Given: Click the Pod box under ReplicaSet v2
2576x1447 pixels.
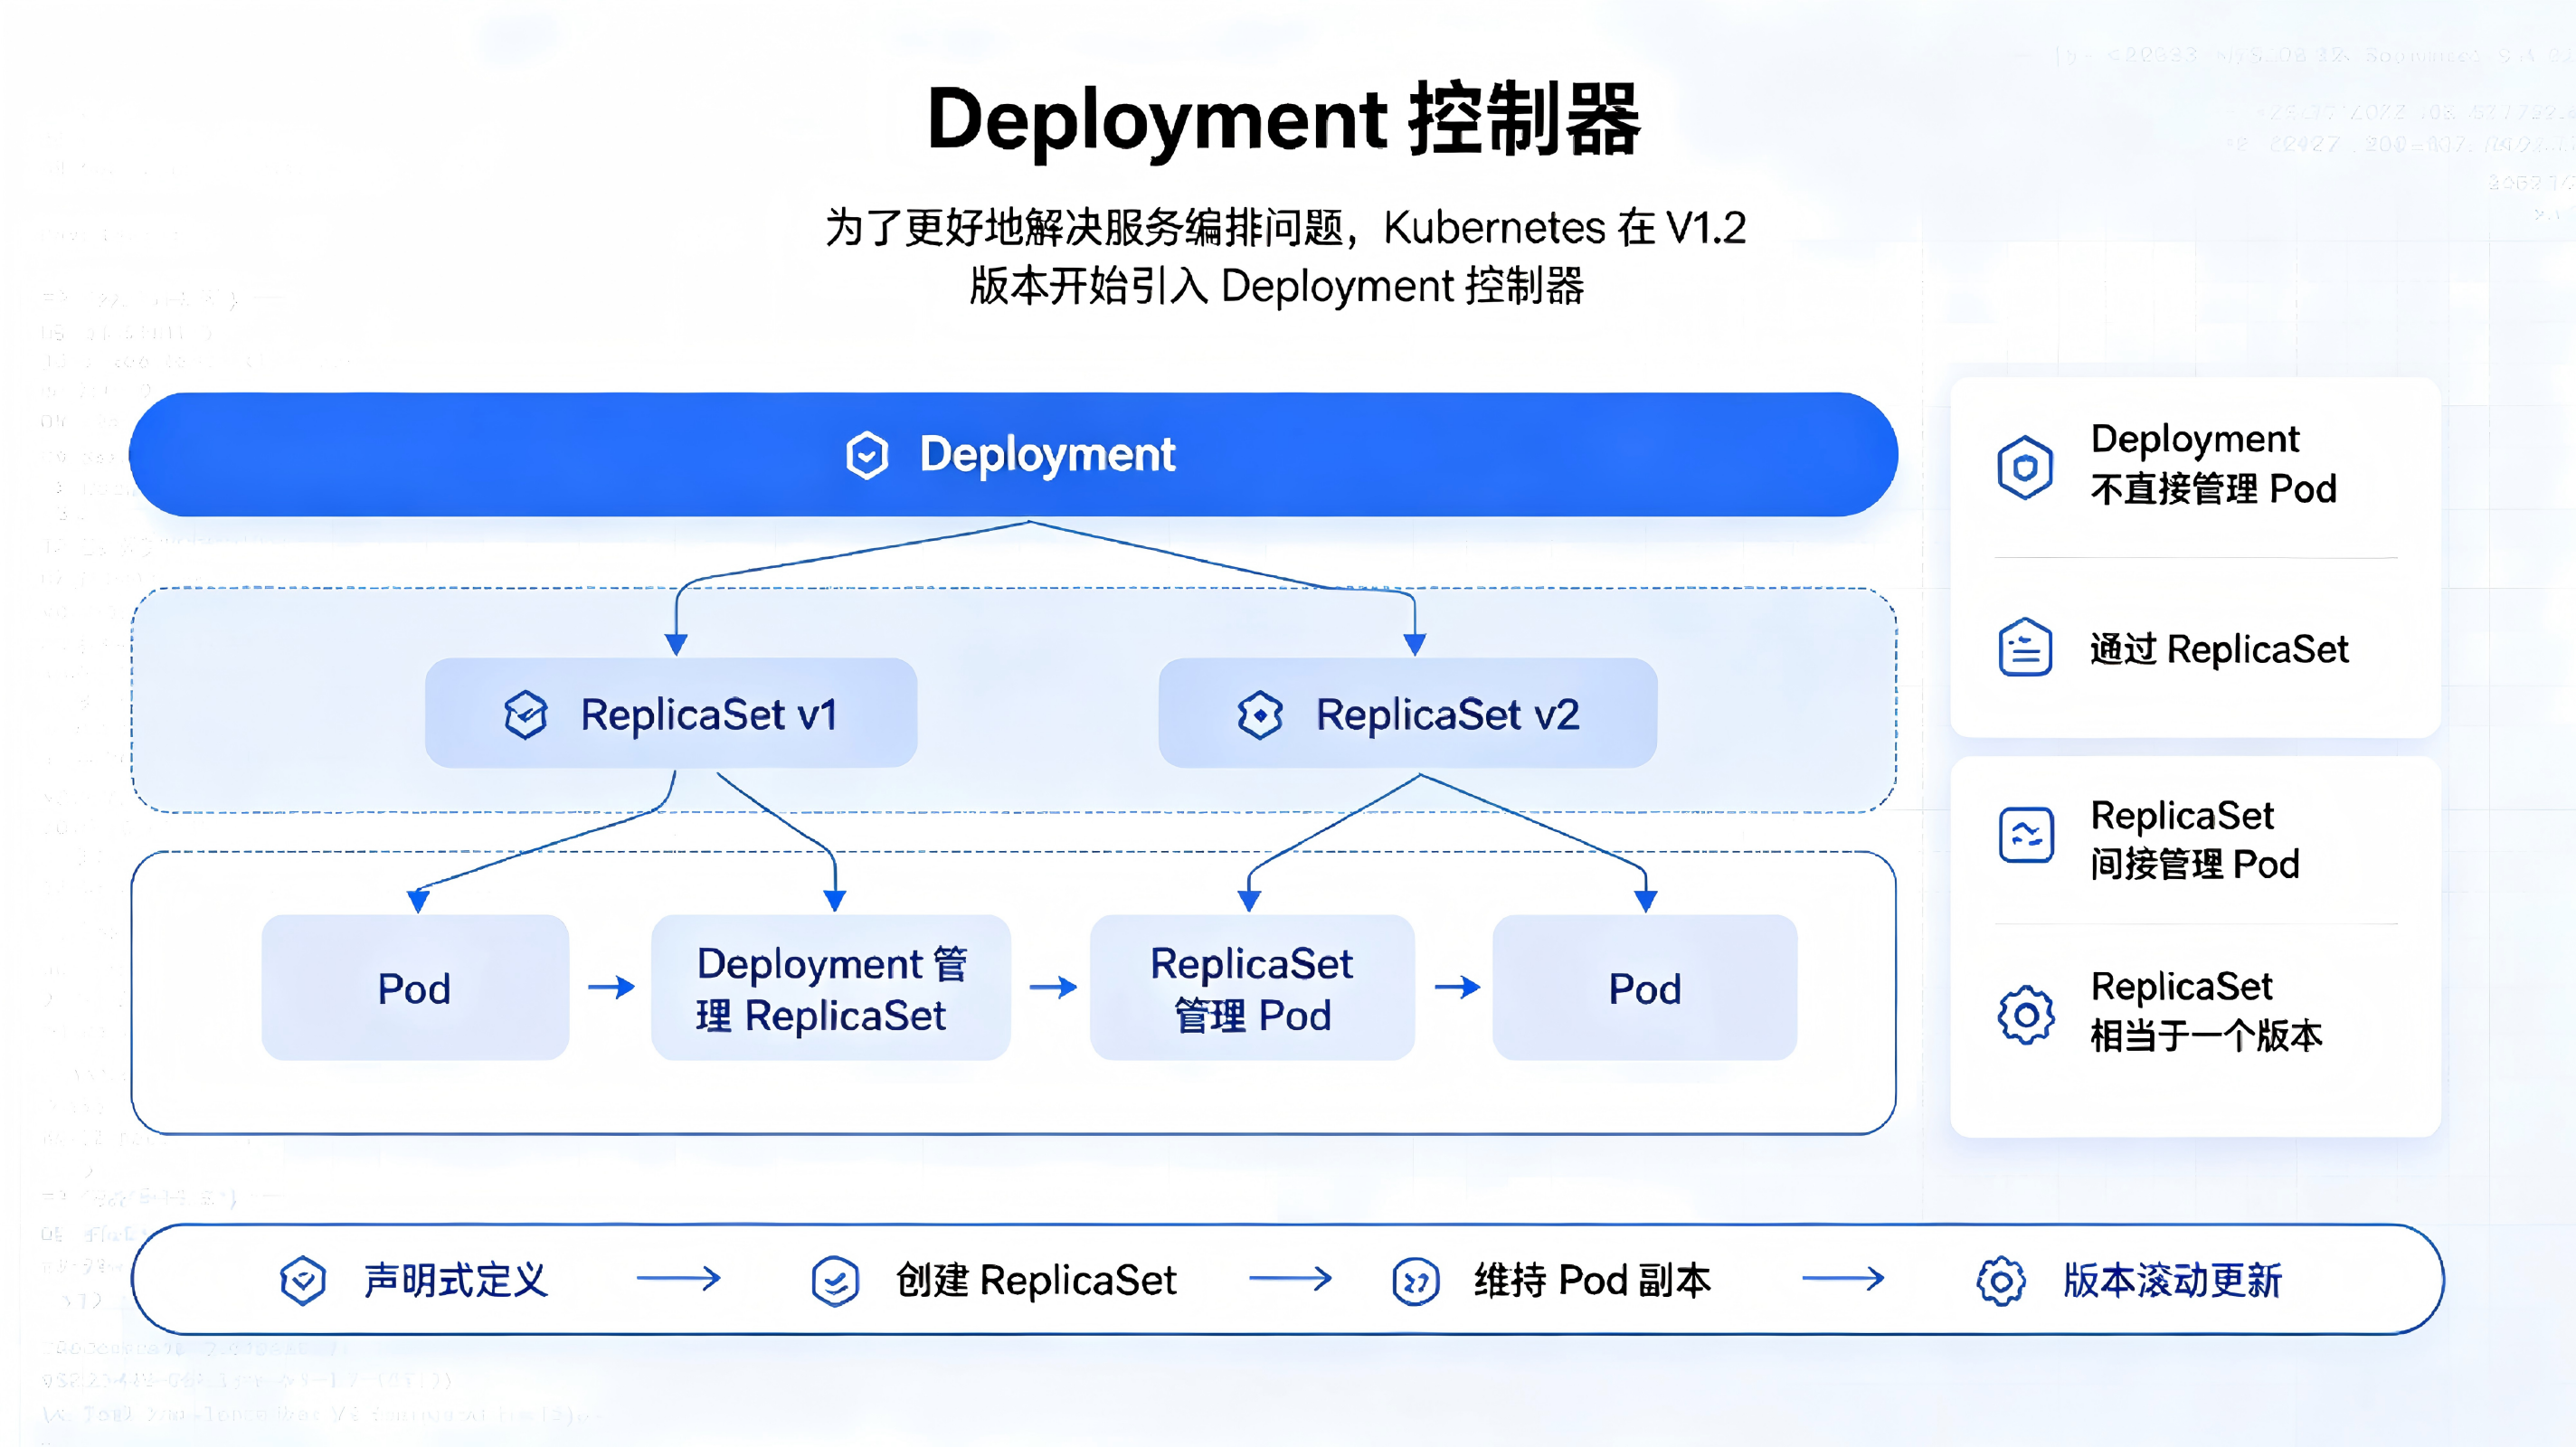Looking at the screenshot, I should click(x=1645, y=987).
